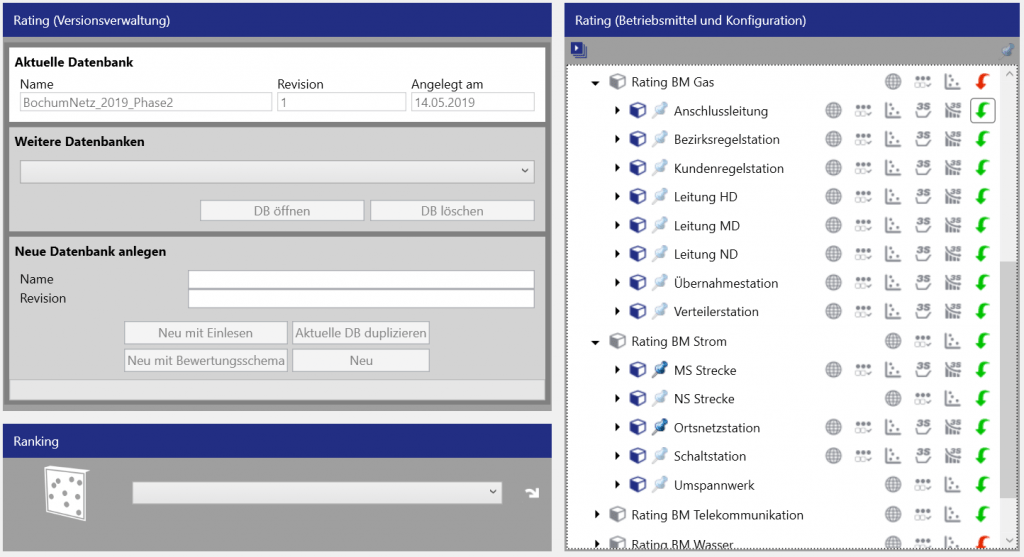
Task: Expand the Rating BM Telekommunikation node
Action: (597, 515)
